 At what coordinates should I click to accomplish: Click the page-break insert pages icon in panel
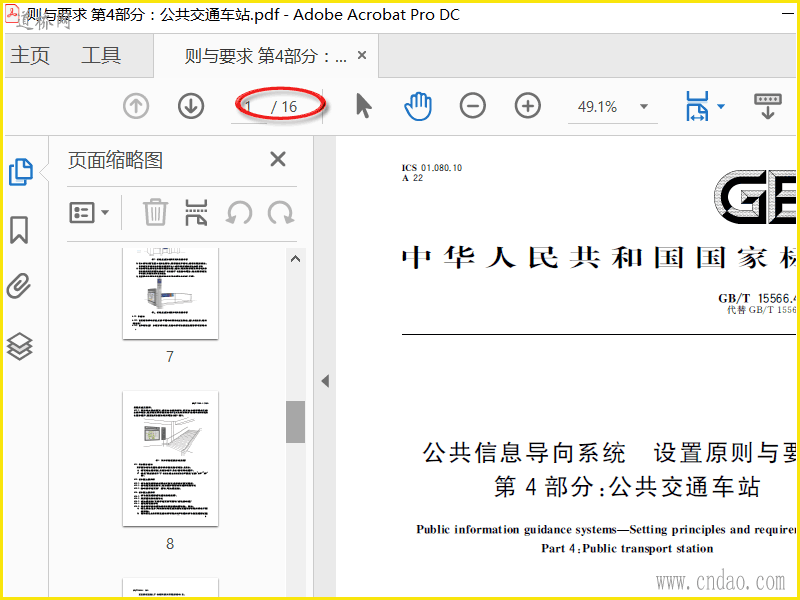[x=196, y=213]
